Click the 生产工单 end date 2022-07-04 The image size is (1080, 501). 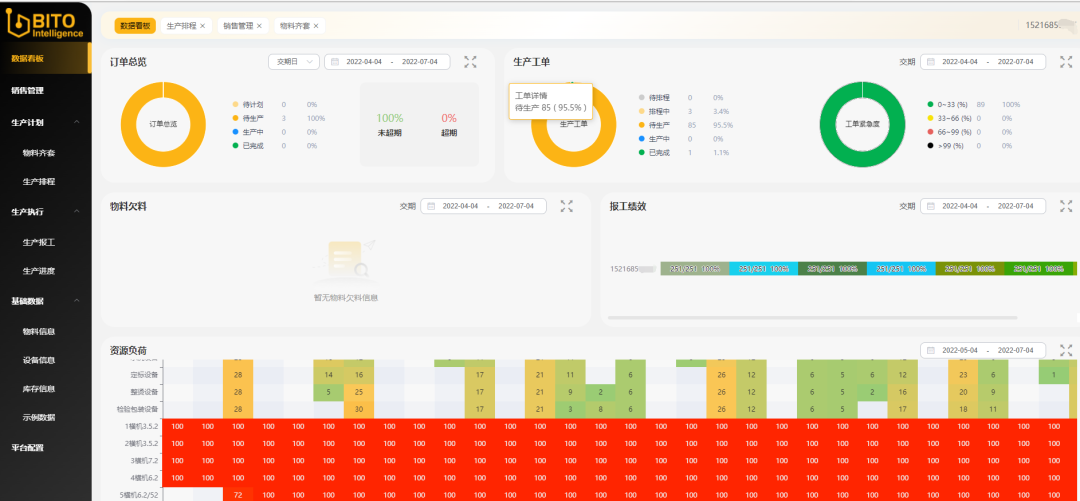1015,62
